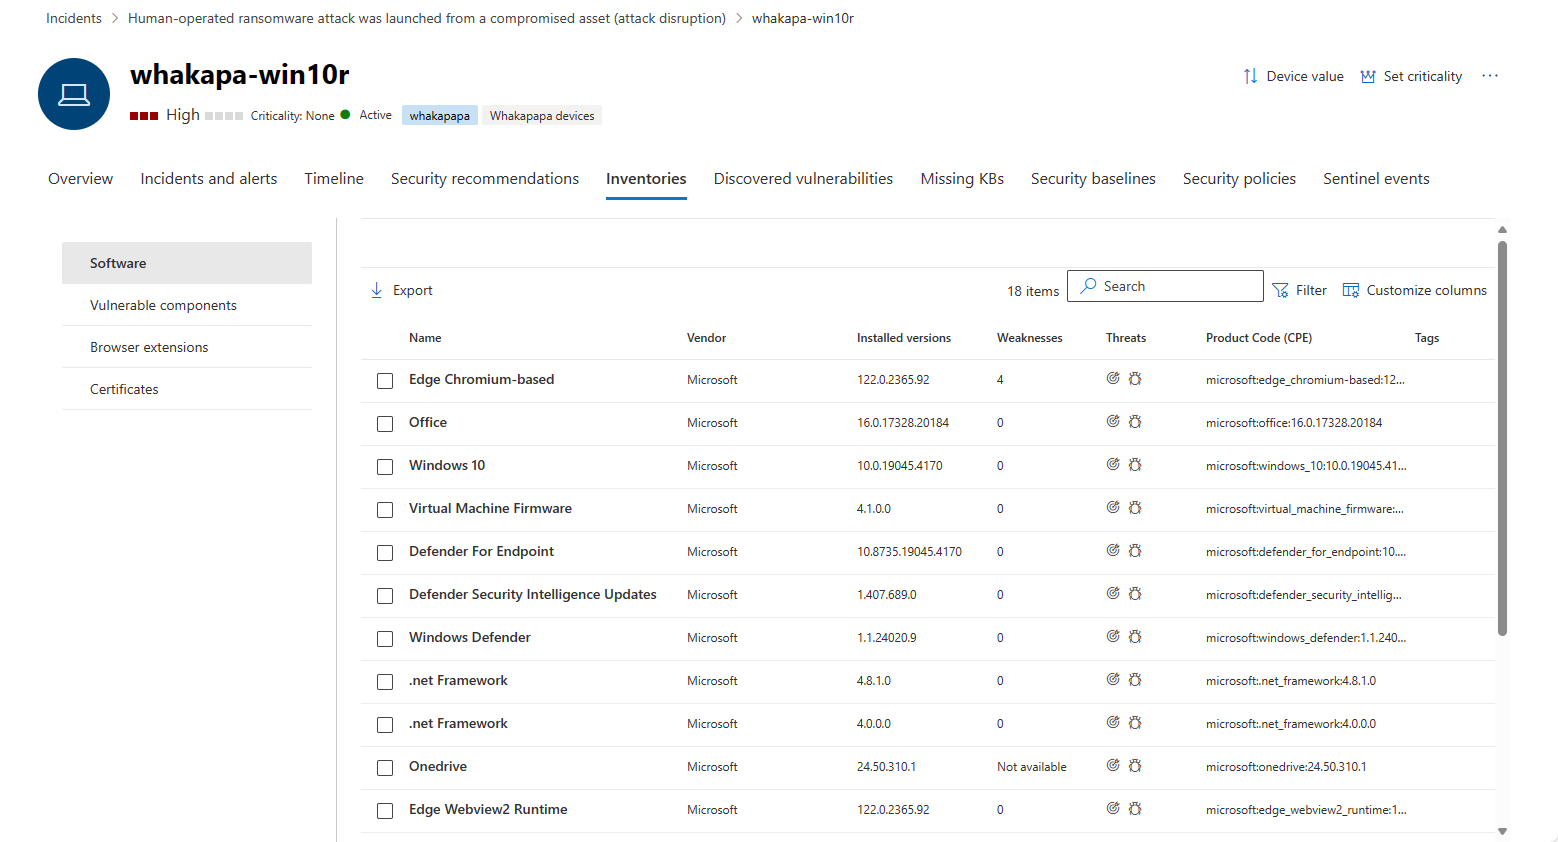Click the device laptop avatar icon
This screenshot has height=842, width=1558.
pyautogui.click(x=74, y=94)
